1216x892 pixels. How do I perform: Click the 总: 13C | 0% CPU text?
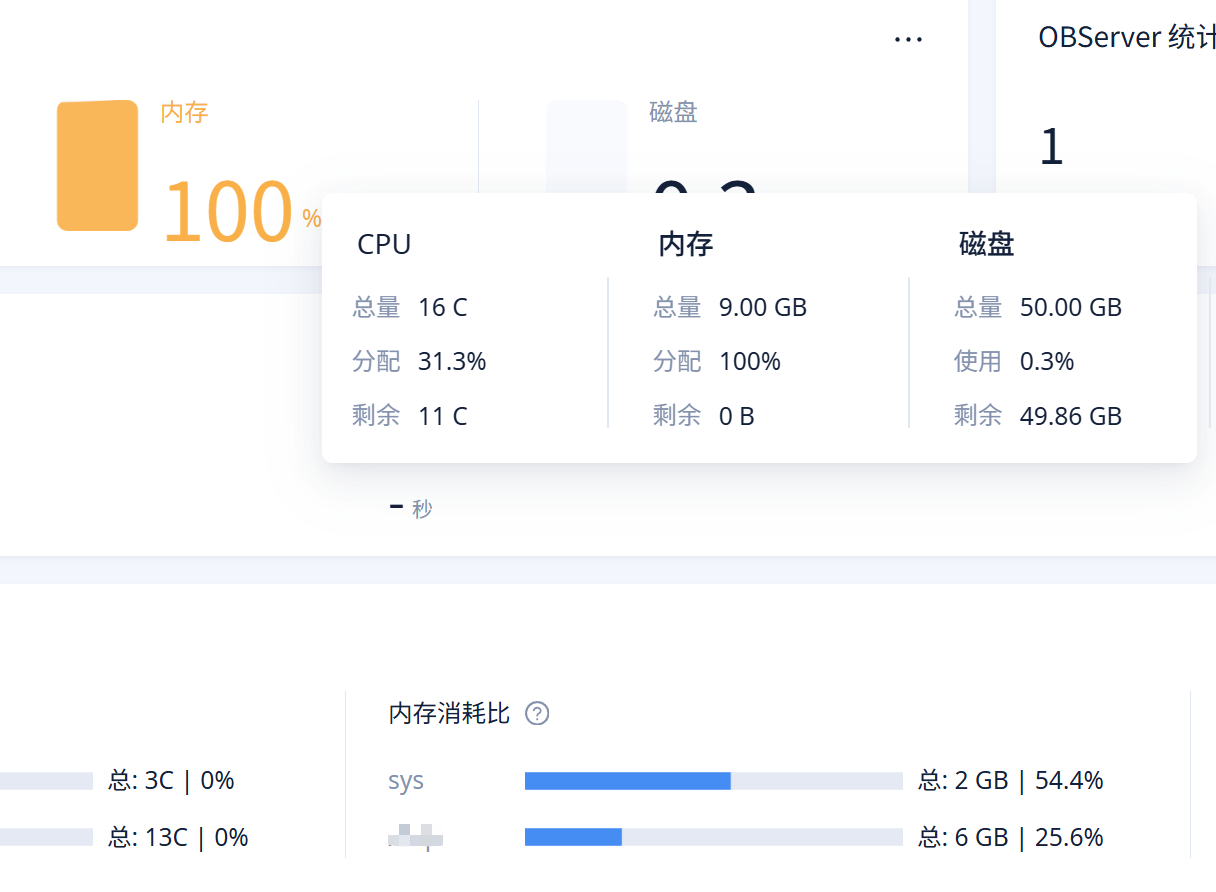178,837
